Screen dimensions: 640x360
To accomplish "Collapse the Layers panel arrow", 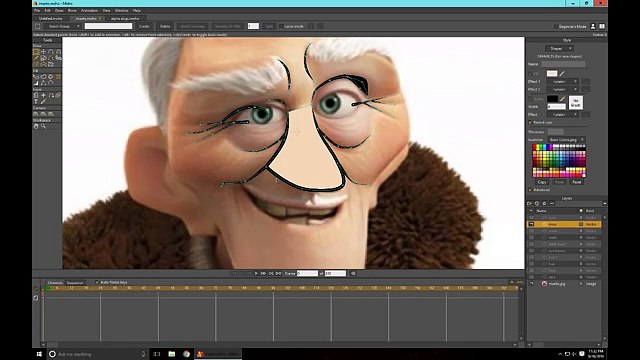I will 604,203.
